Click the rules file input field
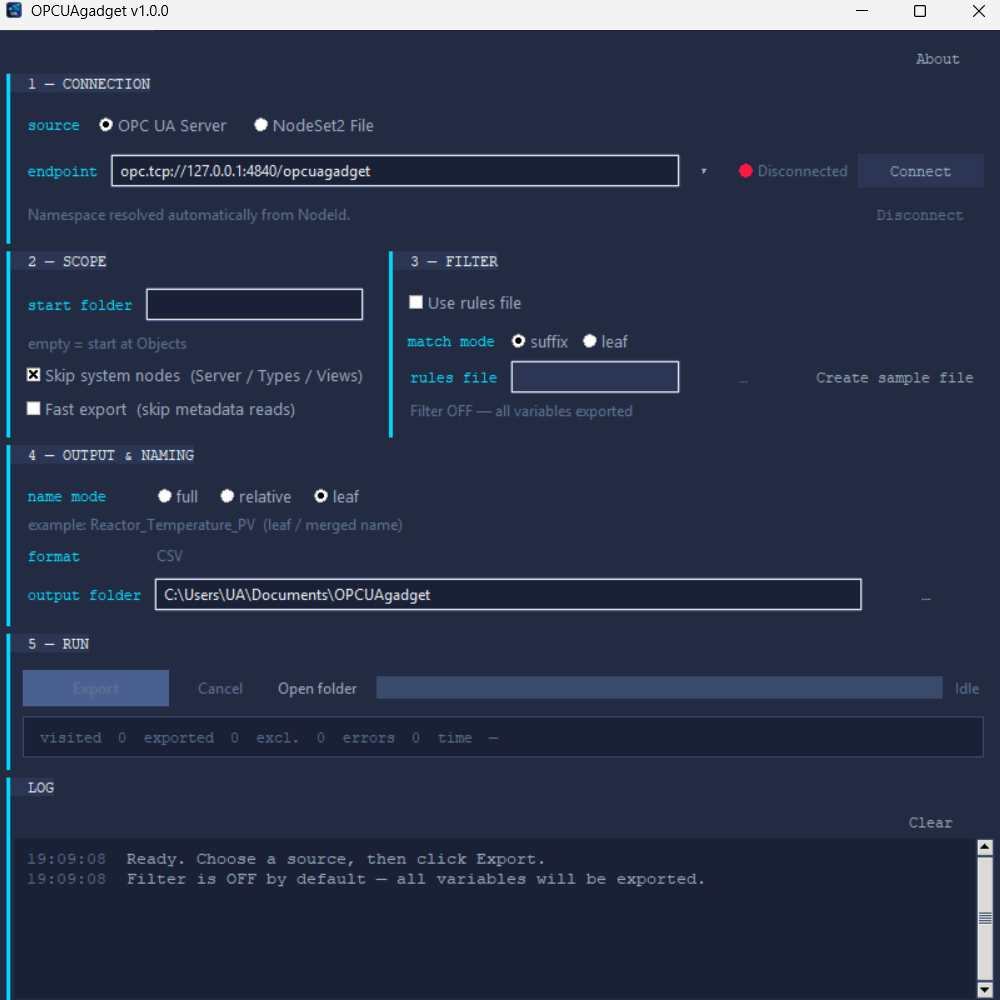The image size is (1000, 1000). [594, 377]
